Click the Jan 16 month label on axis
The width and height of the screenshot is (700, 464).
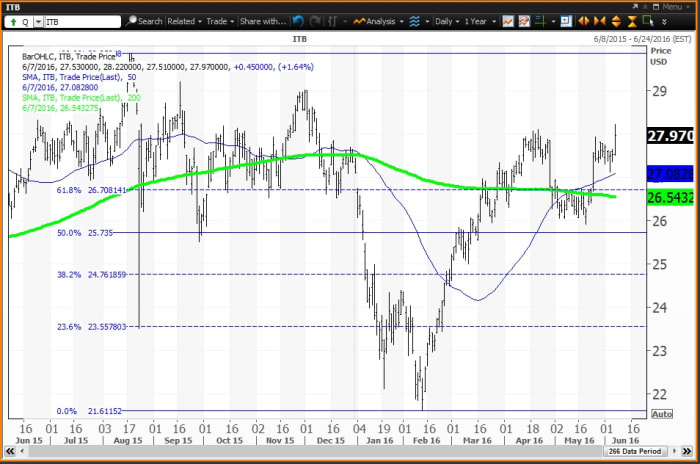379,440
